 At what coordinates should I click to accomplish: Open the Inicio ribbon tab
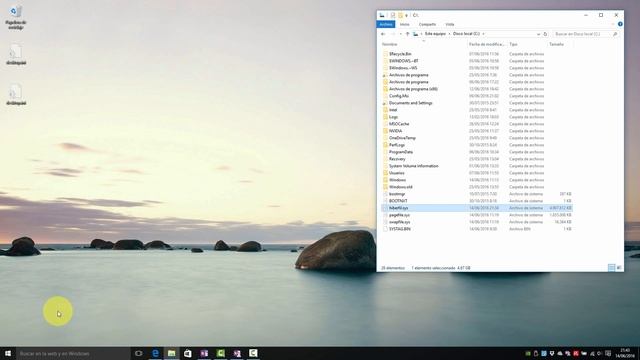(x=404, y=24)
